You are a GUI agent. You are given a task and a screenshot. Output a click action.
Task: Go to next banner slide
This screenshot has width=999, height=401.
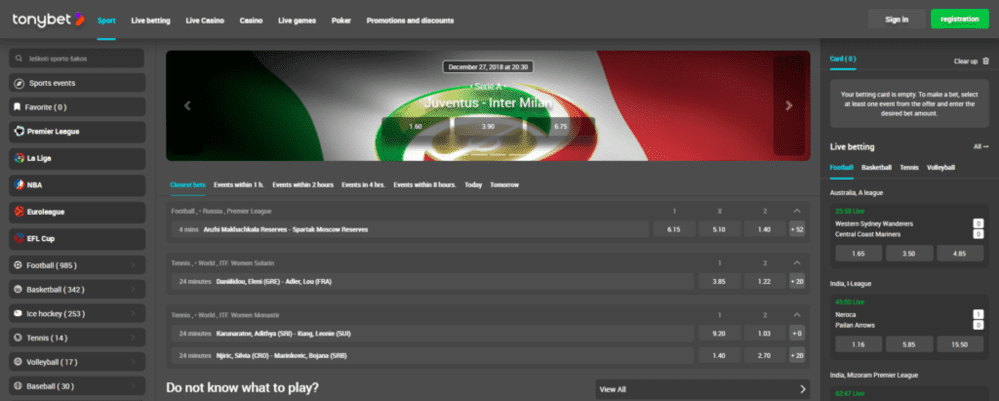789,106
